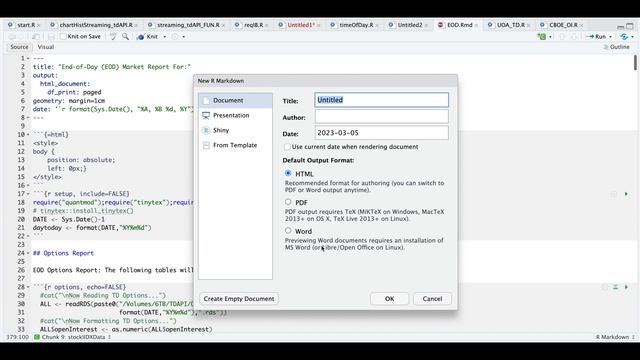Select the Presentation type in the dialog list
640x360 pixels.
coord(236,116)
